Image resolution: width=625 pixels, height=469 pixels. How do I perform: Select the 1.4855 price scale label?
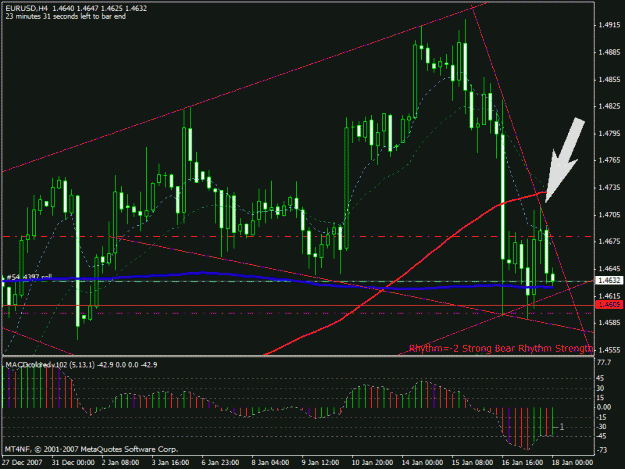609,79
